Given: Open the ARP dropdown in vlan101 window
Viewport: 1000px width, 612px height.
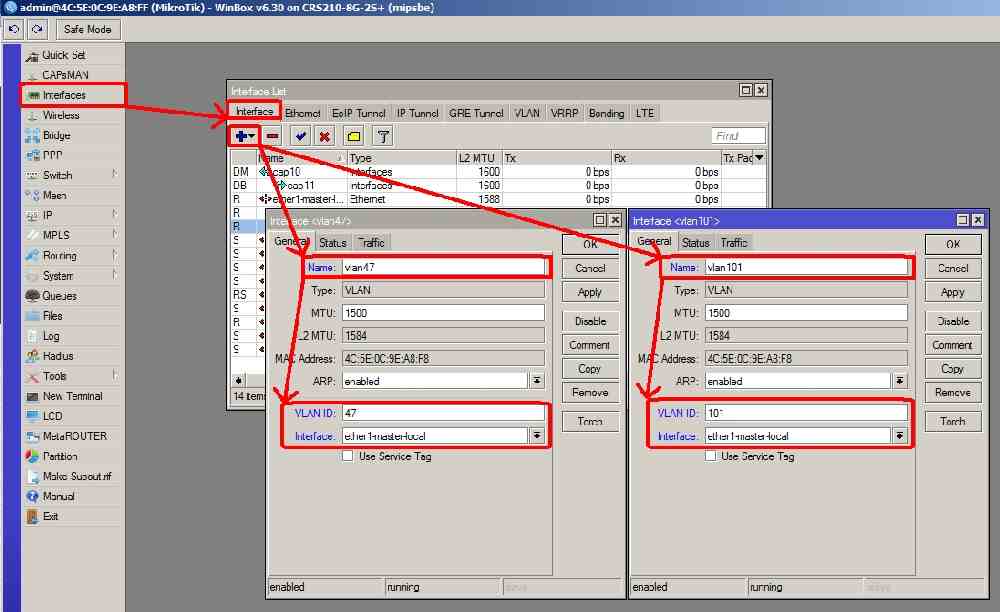Looking at the screenshot, I should 899,381.
